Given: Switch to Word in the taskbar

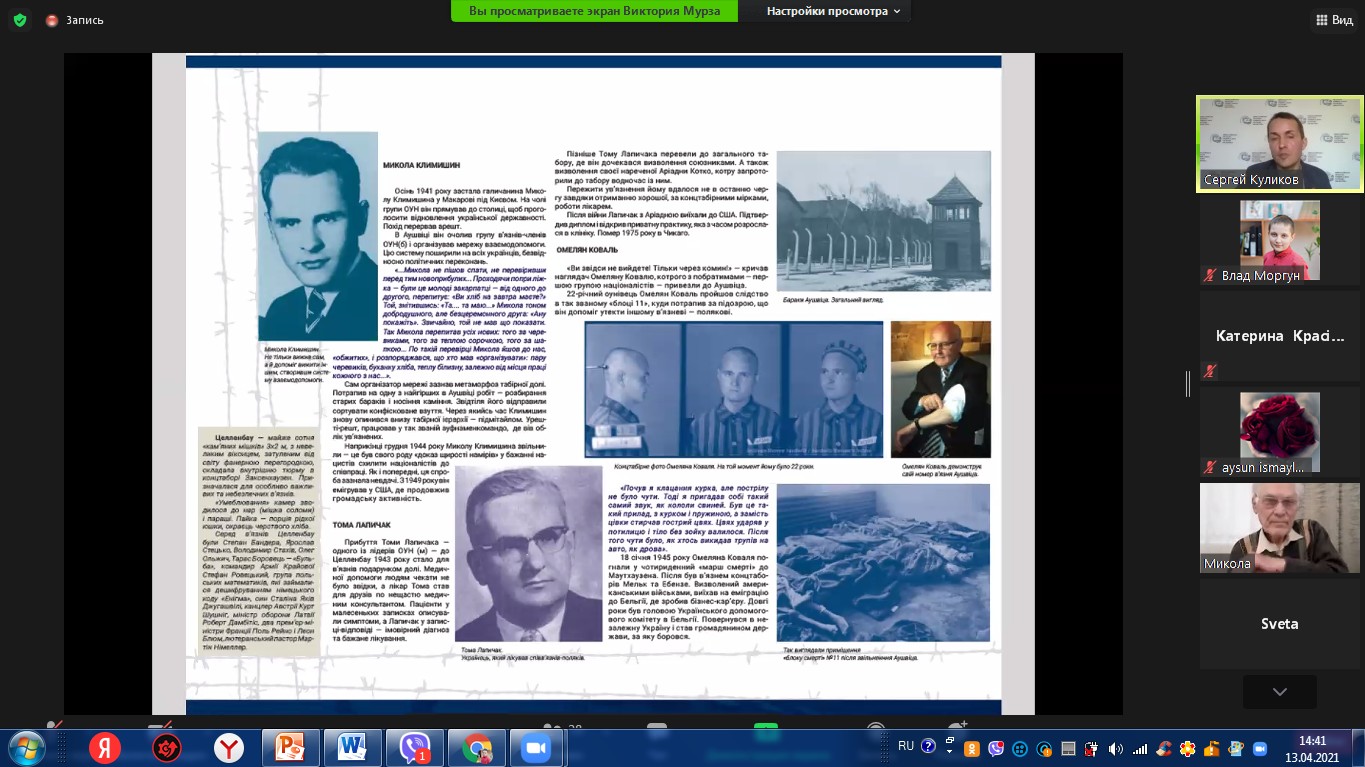Looking at the screenshot, I should (x=352, y=748).
